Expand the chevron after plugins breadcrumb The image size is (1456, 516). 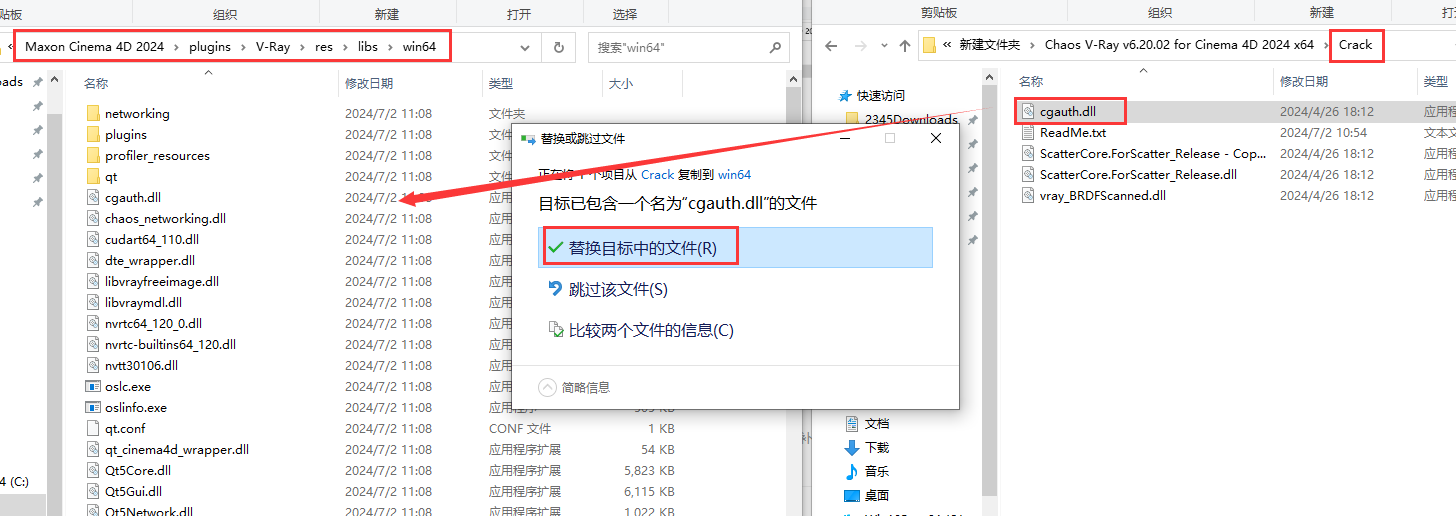point(242,47)
